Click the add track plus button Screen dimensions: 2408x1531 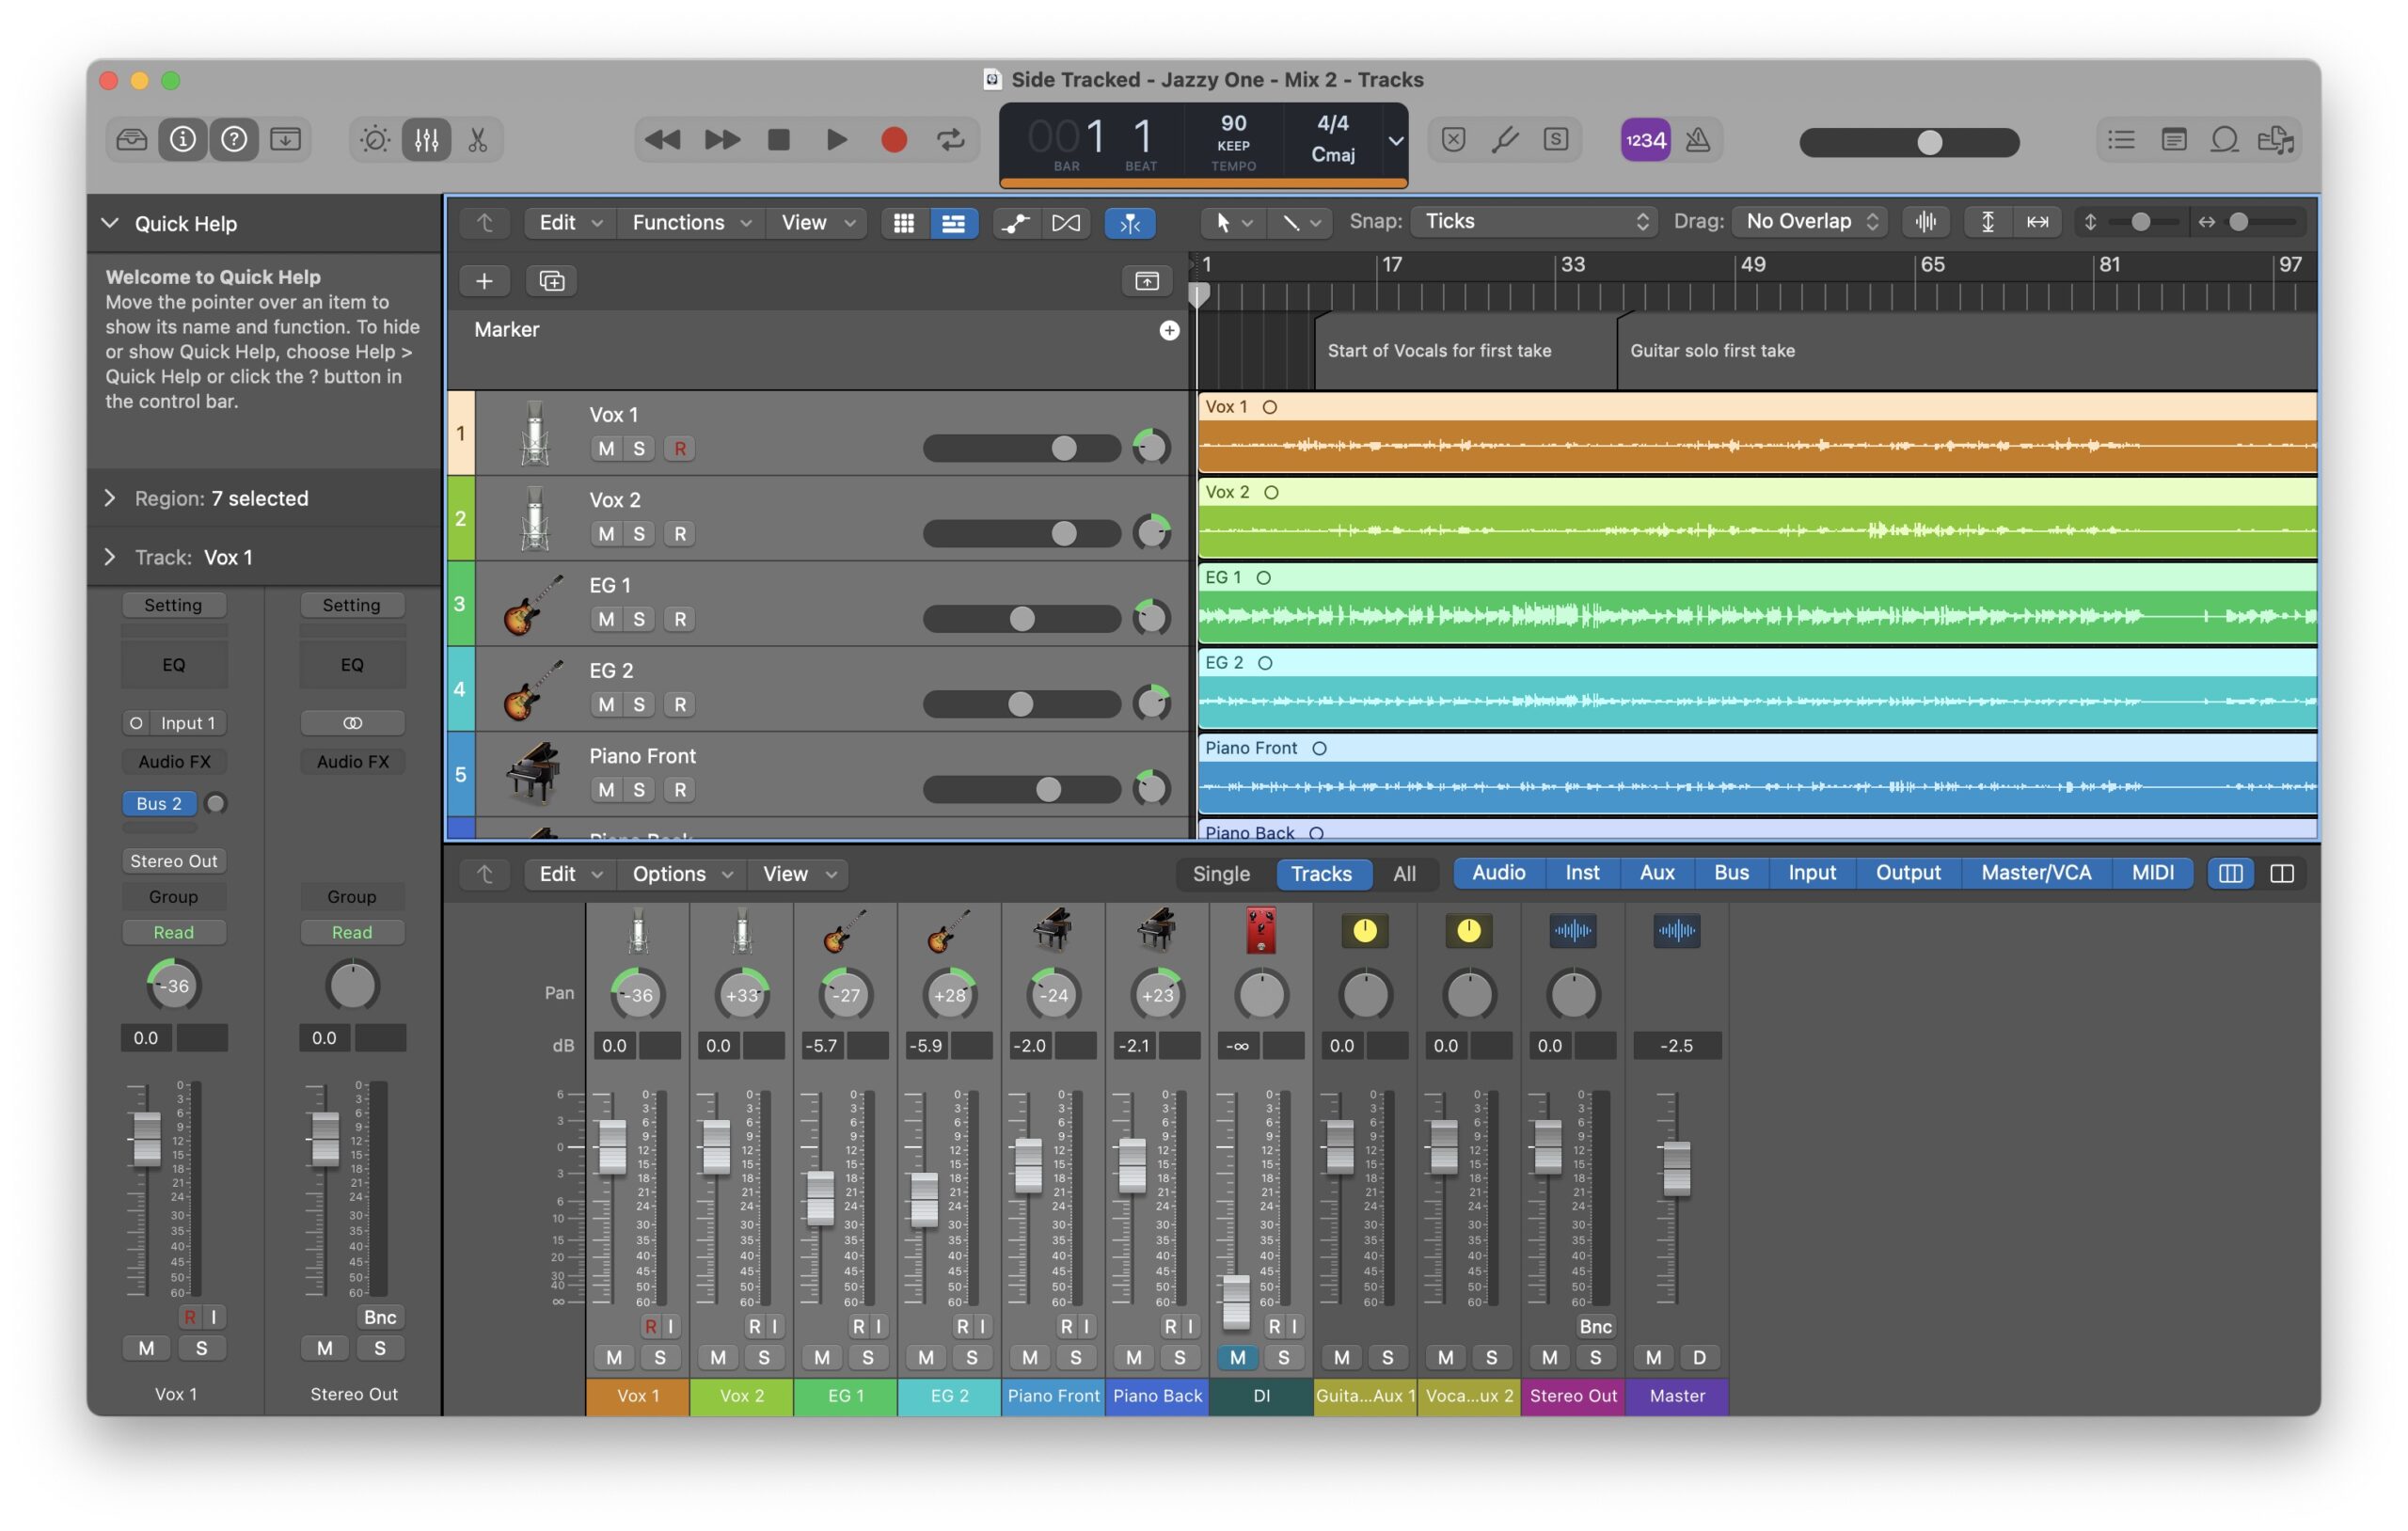pos(484,281)
